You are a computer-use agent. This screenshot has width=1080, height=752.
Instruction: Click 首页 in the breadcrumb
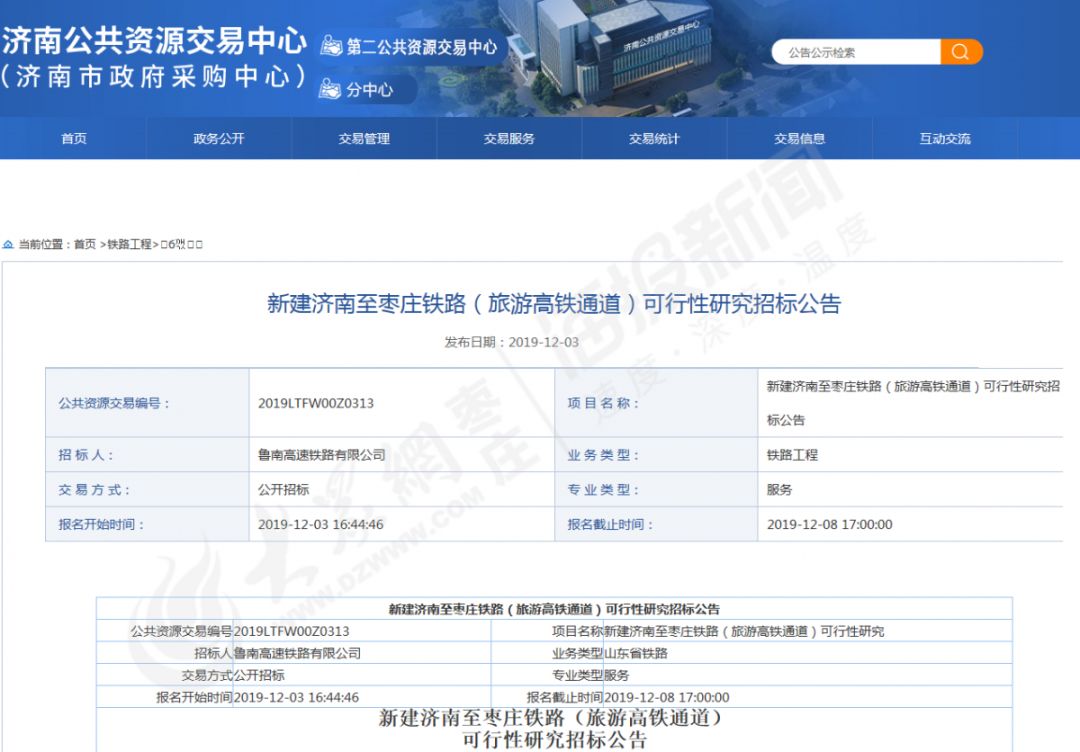coord(85,244)
